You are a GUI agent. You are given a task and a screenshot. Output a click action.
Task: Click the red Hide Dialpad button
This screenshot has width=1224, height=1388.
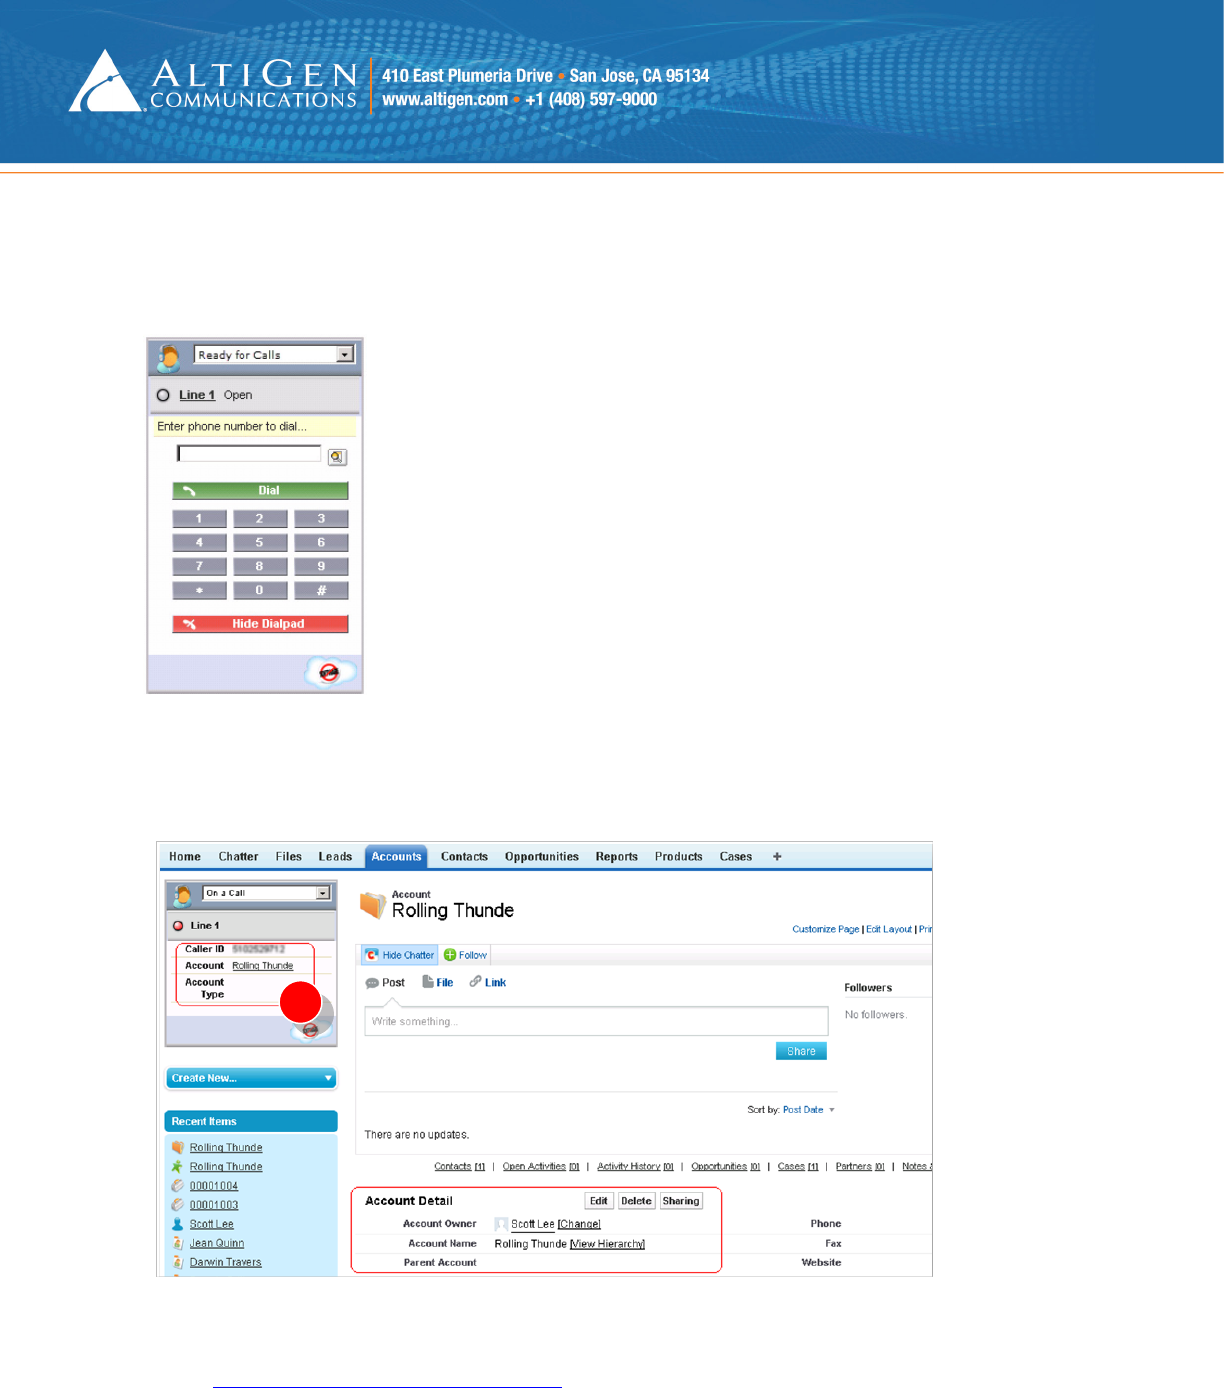[x=260, y=624]
